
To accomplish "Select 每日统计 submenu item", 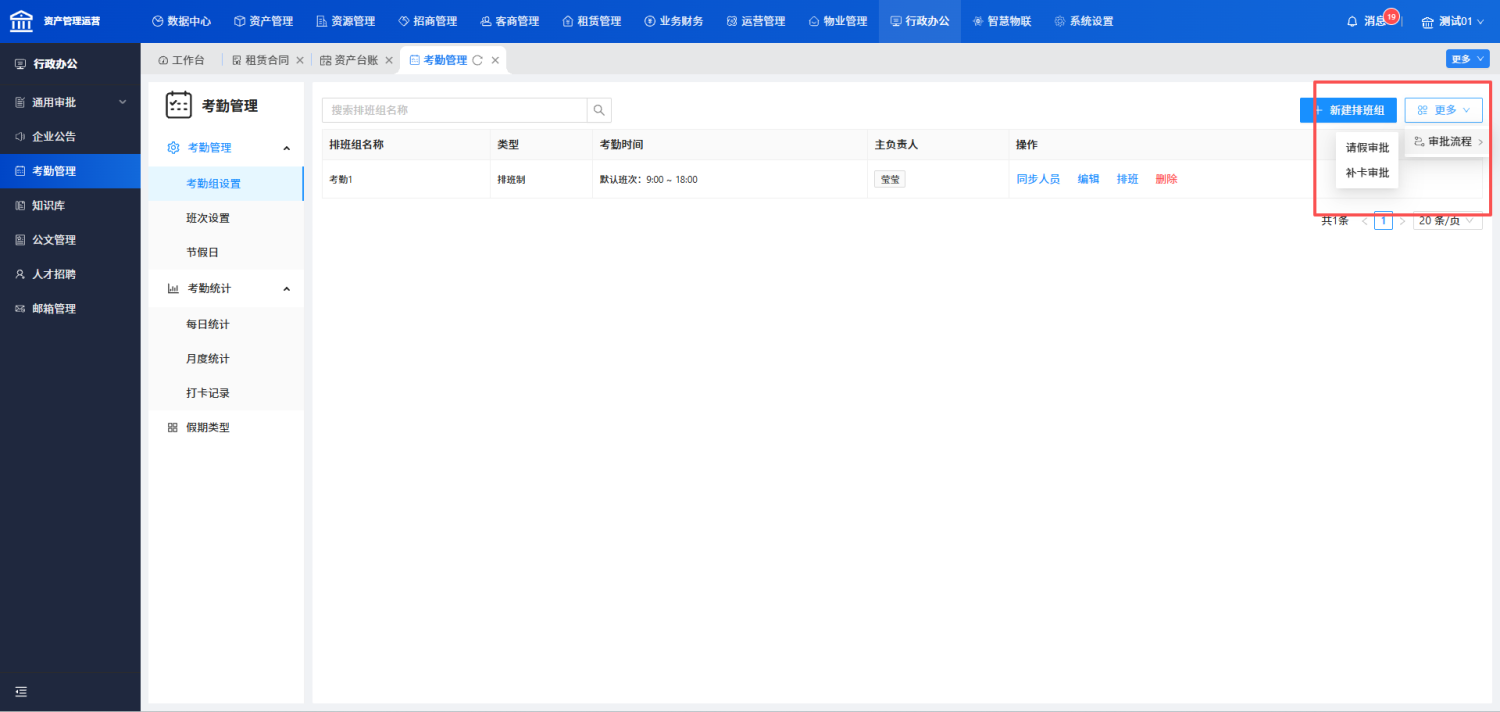I will coord(226,325).
